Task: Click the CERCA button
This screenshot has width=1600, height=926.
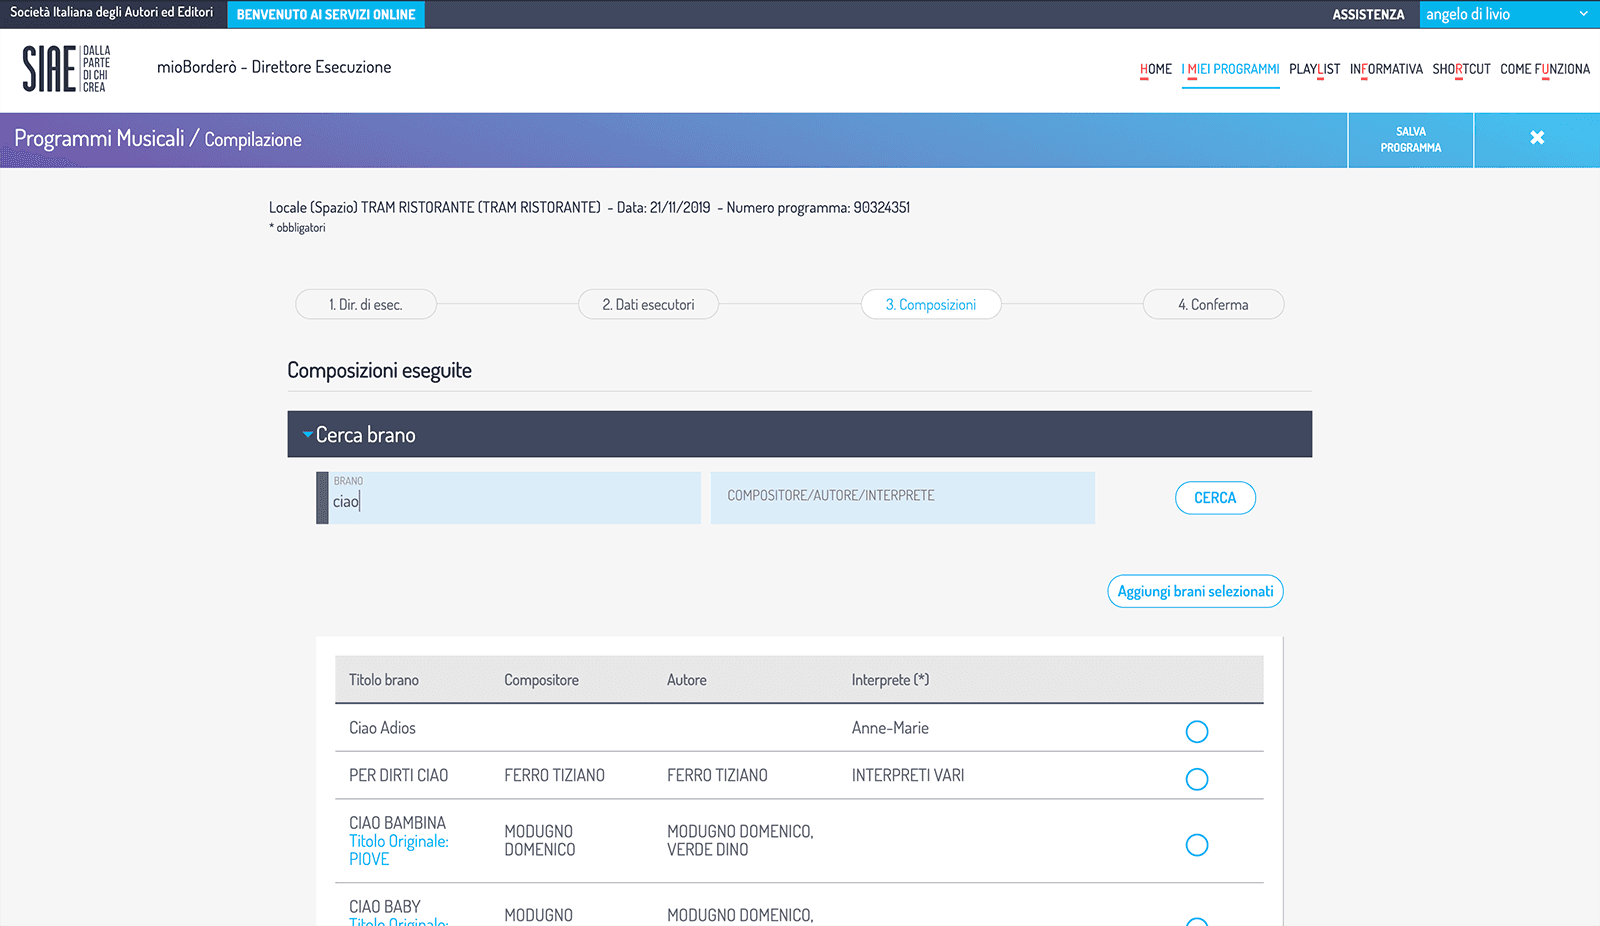Action: click(1215, 498)
